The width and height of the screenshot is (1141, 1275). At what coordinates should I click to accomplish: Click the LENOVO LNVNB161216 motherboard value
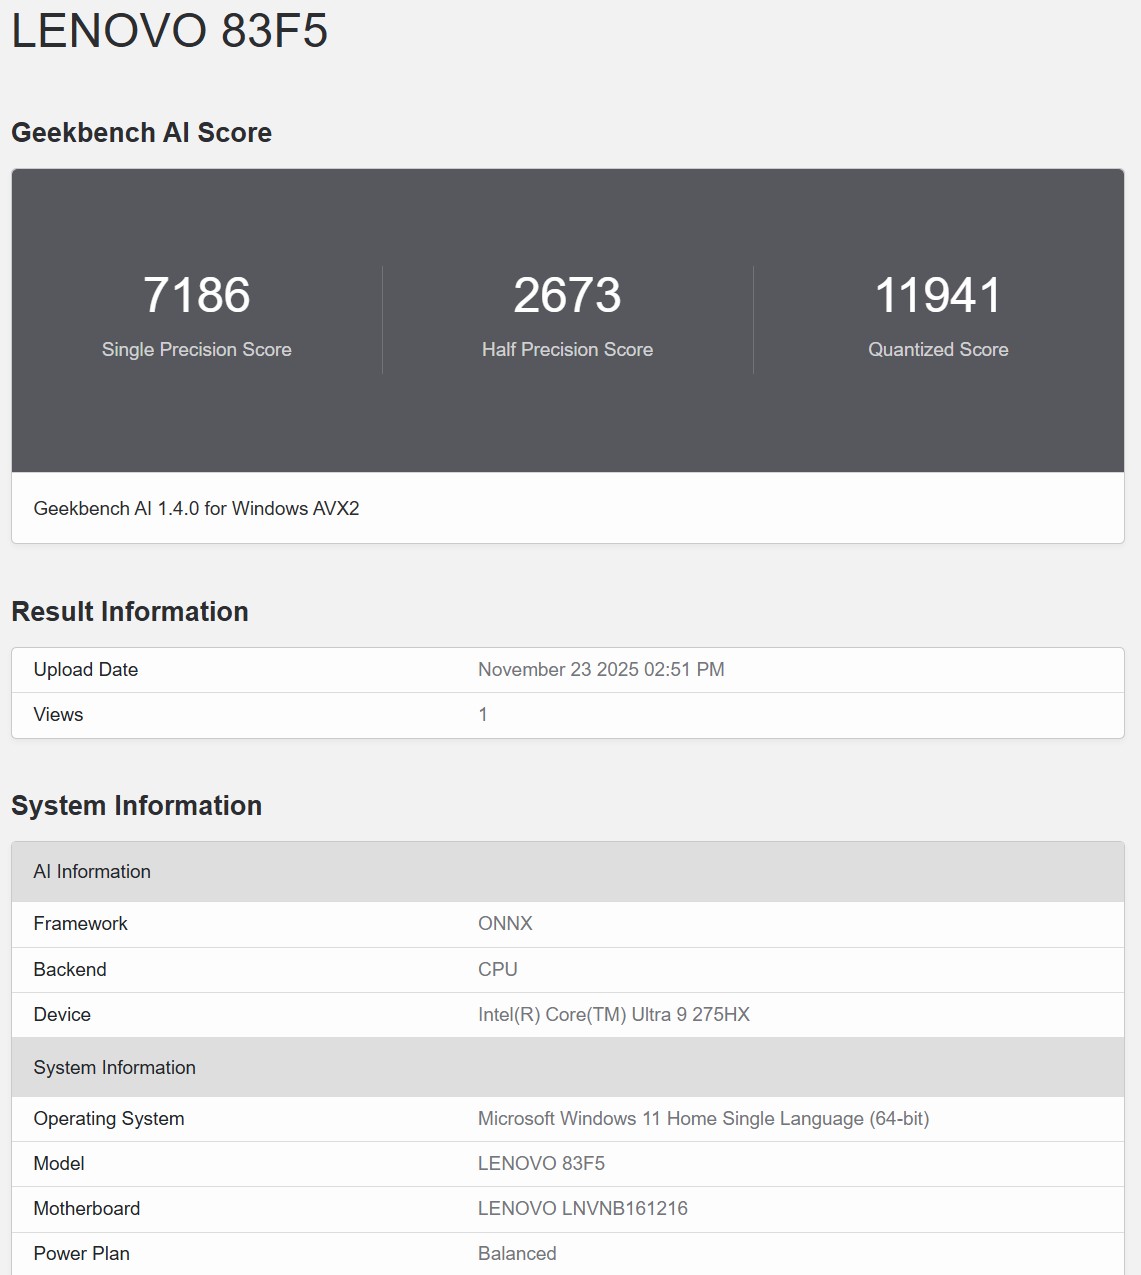582,1208
